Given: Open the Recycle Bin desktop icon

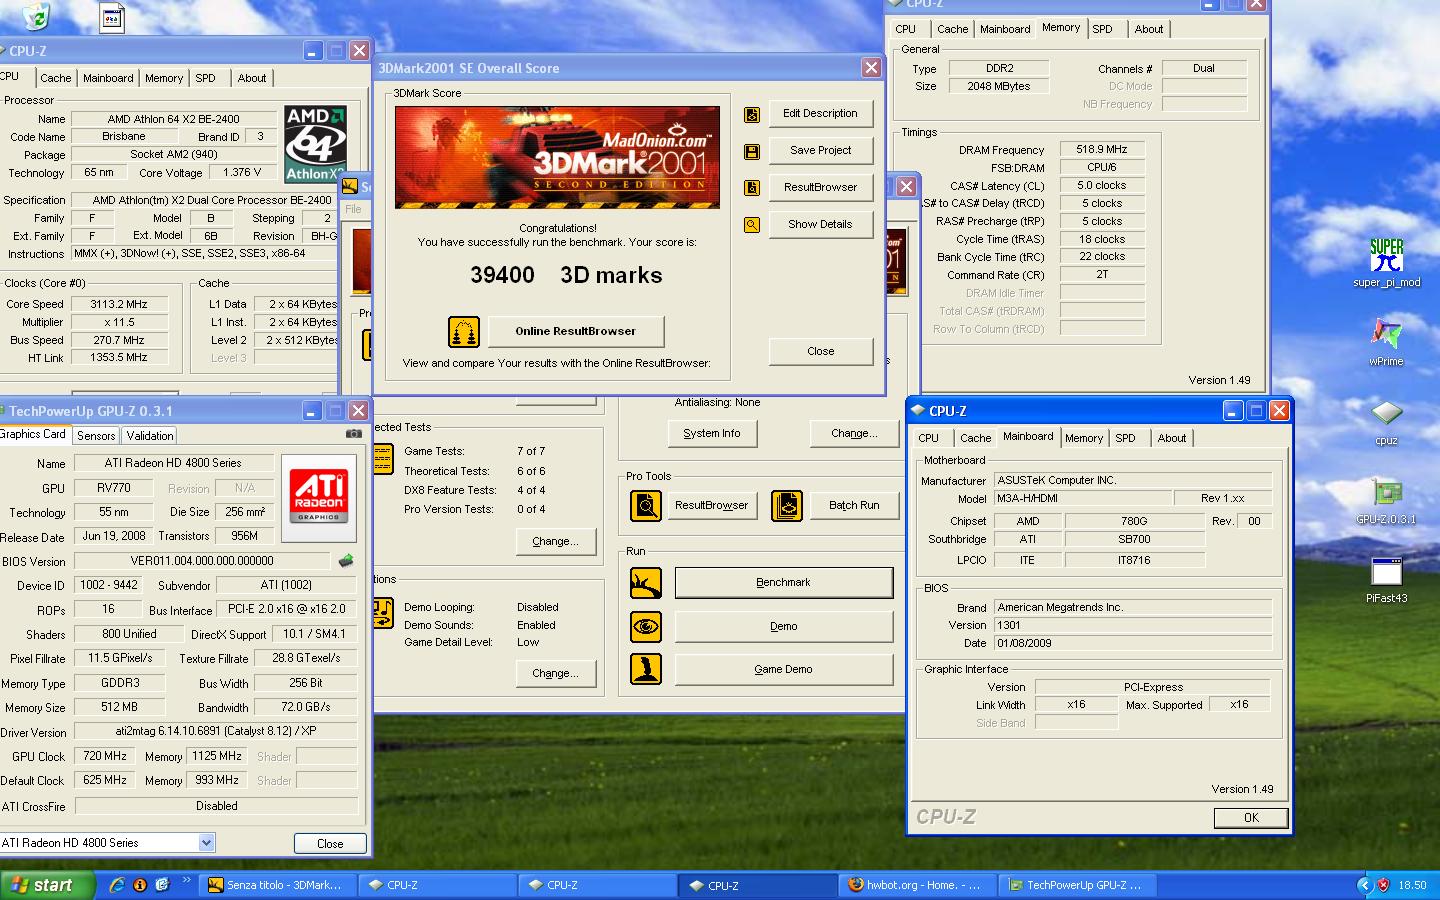Looking at the screenshot, I should 36,16.
